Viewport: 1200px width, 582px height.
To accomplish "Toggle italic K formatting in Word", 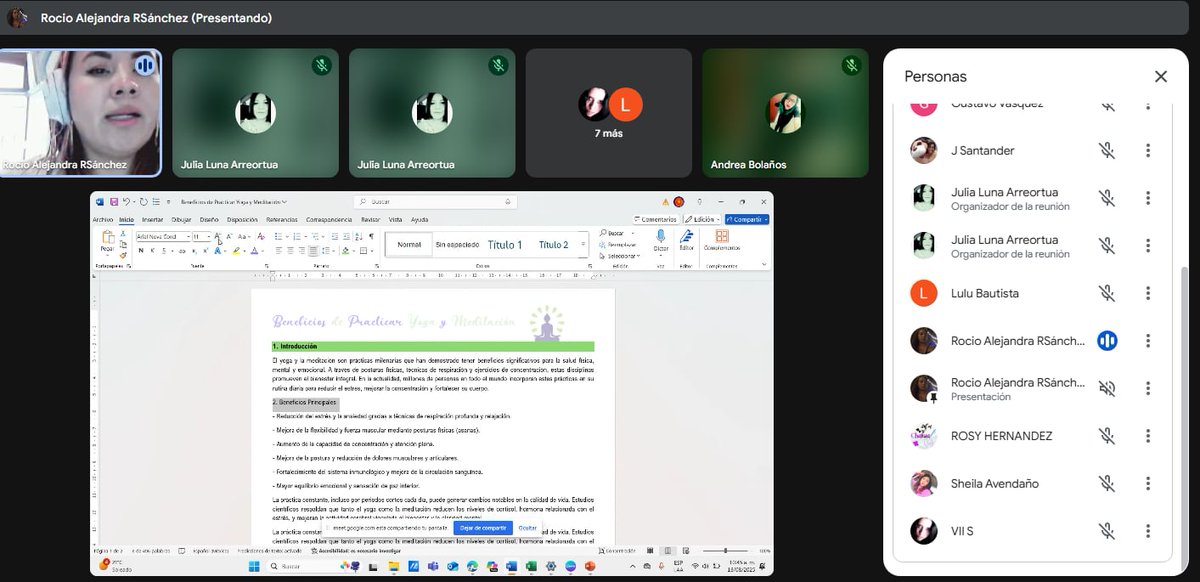I will 153,250.
